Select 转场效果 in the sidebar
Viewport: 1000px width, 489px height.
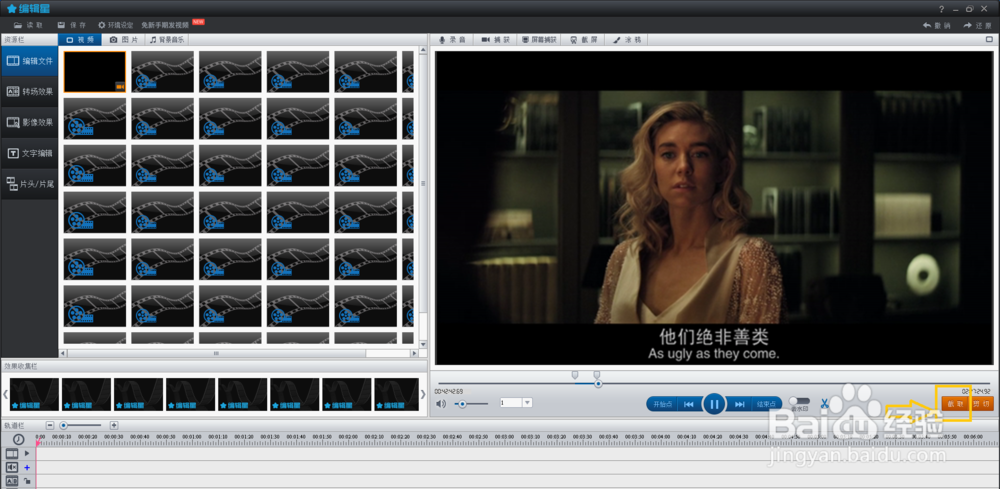(29, 91)
